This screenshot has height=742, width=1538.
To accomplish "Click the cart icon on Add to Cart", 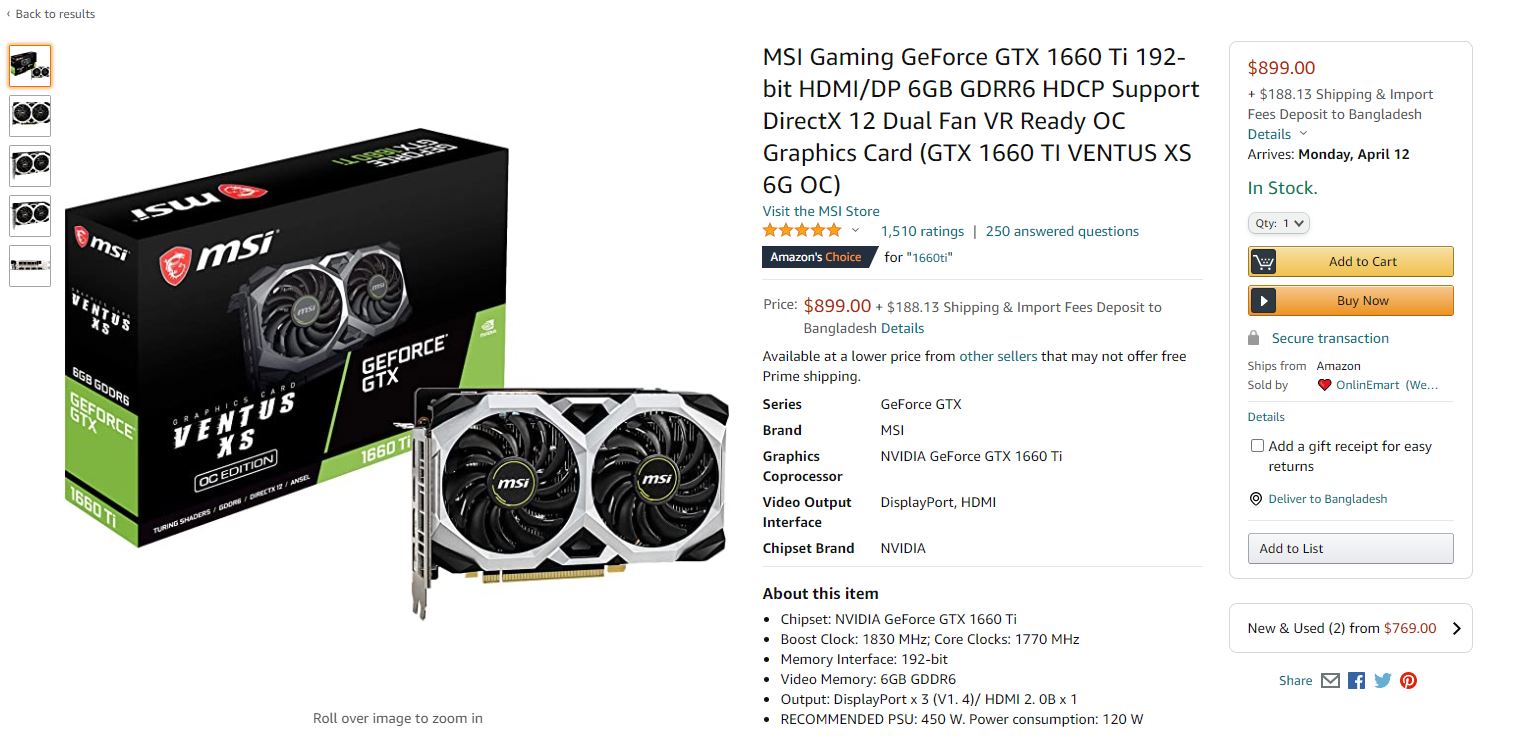I will (1264, 262).
